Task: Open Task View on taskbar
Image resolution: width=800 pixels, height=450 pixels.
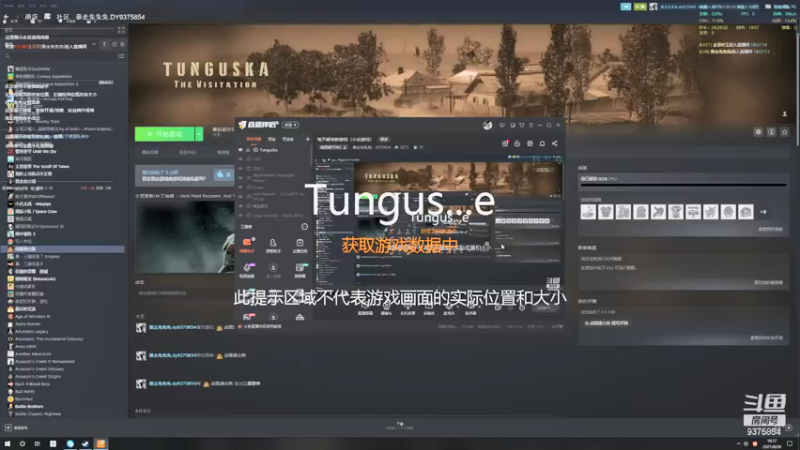Action: (x=37, y=444)
